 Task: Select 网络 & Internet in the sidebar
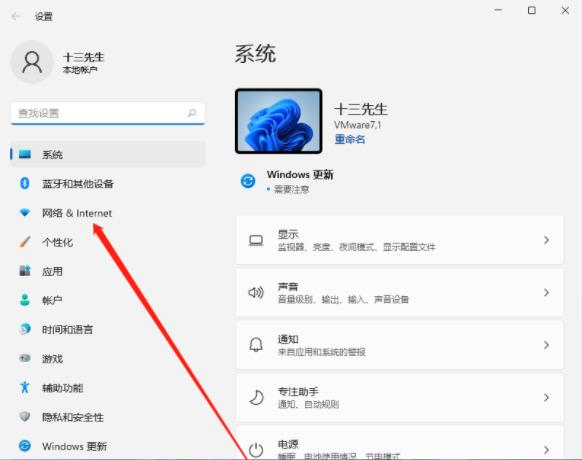[x=108, y=213]
